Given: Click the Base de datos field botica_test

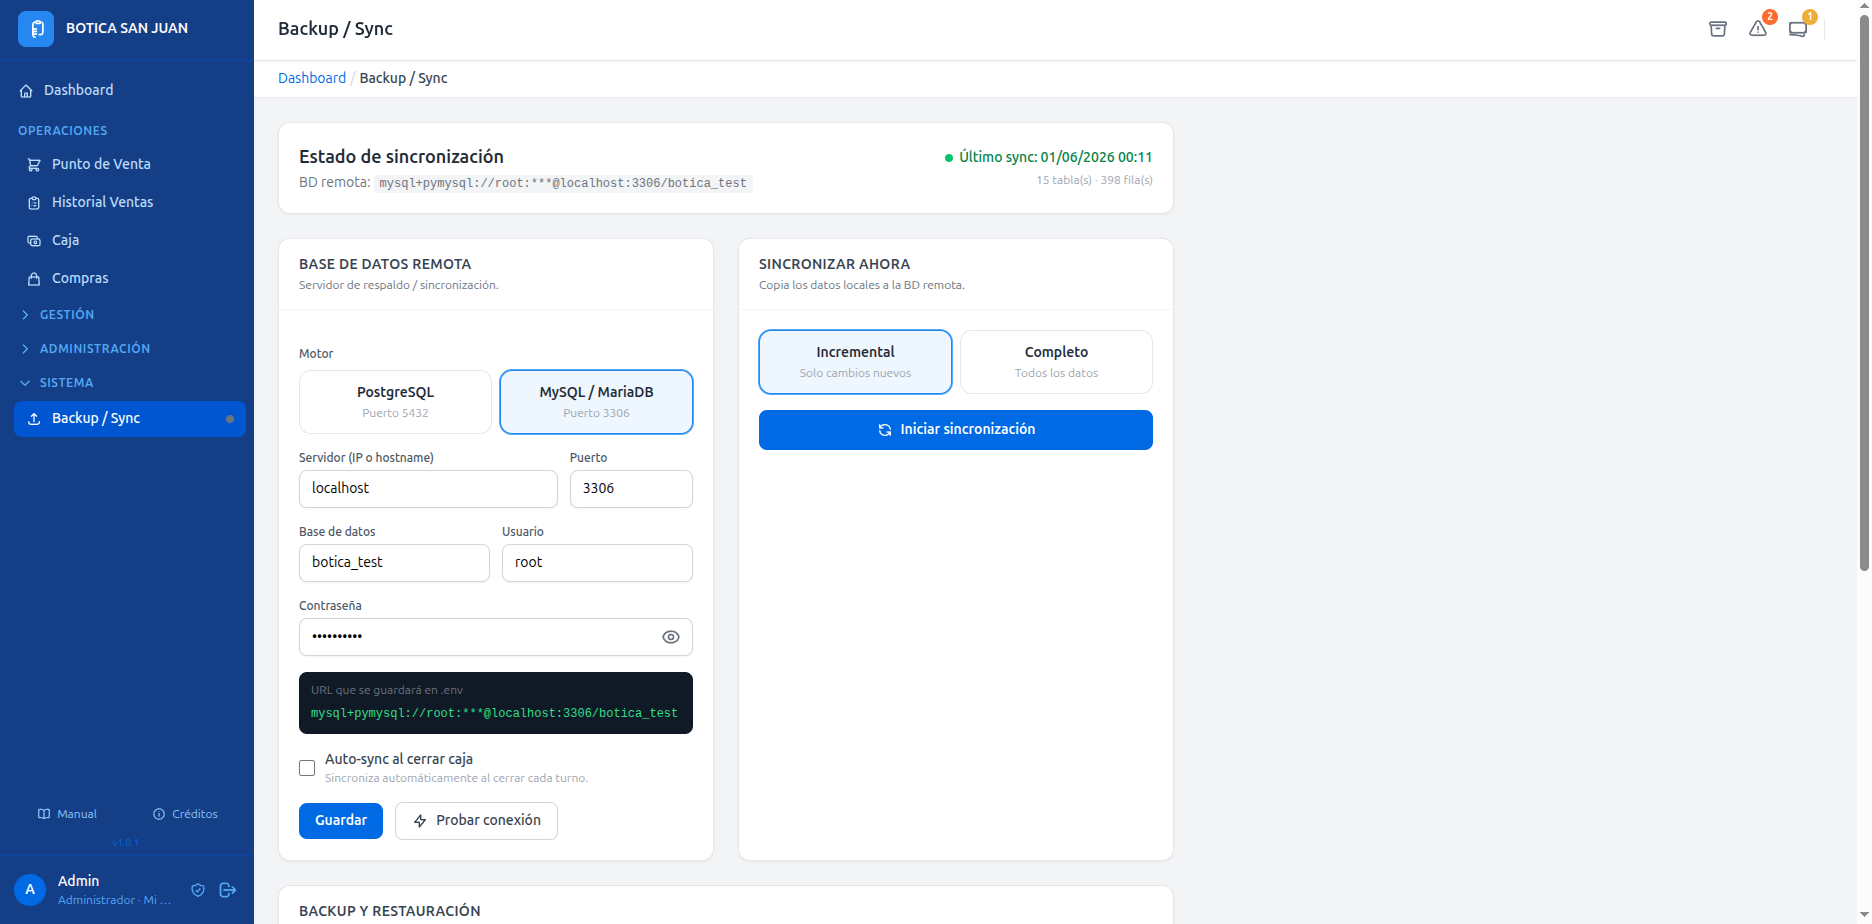Looking at the screenshot, I should coord(394,563).
